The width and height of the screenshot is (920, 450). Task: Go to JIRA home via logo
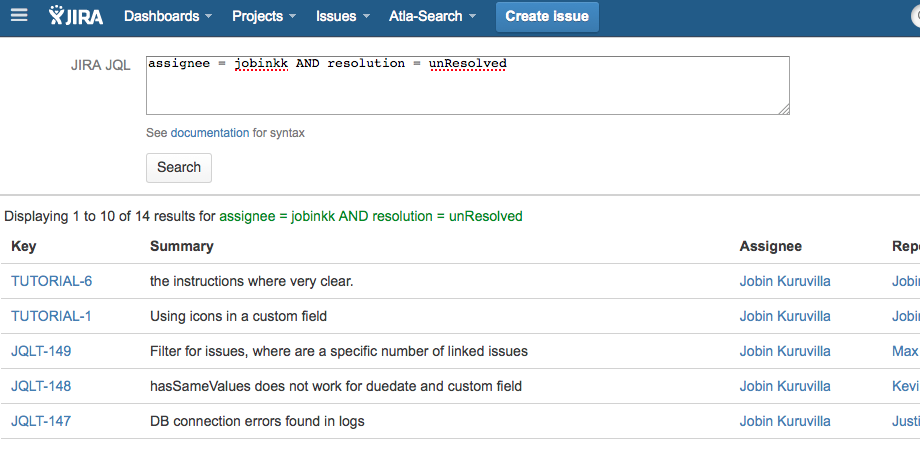(76, 16)
